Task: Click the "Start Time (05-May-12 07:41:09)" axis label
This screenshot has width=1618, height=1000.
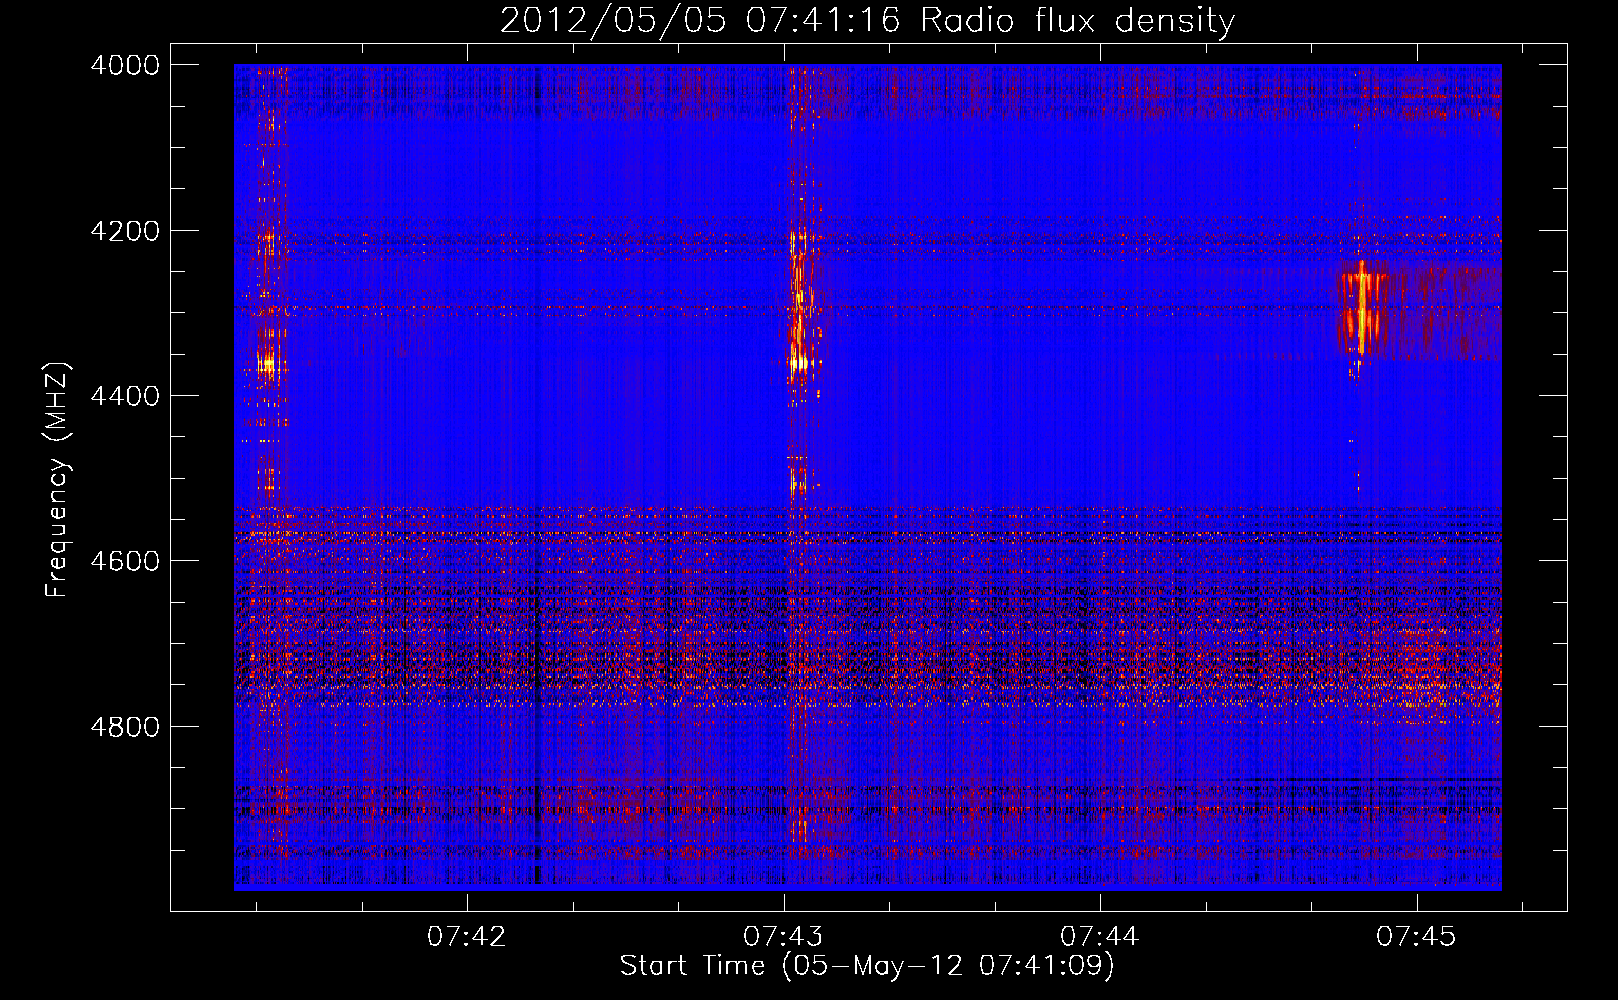Action: 866,966
